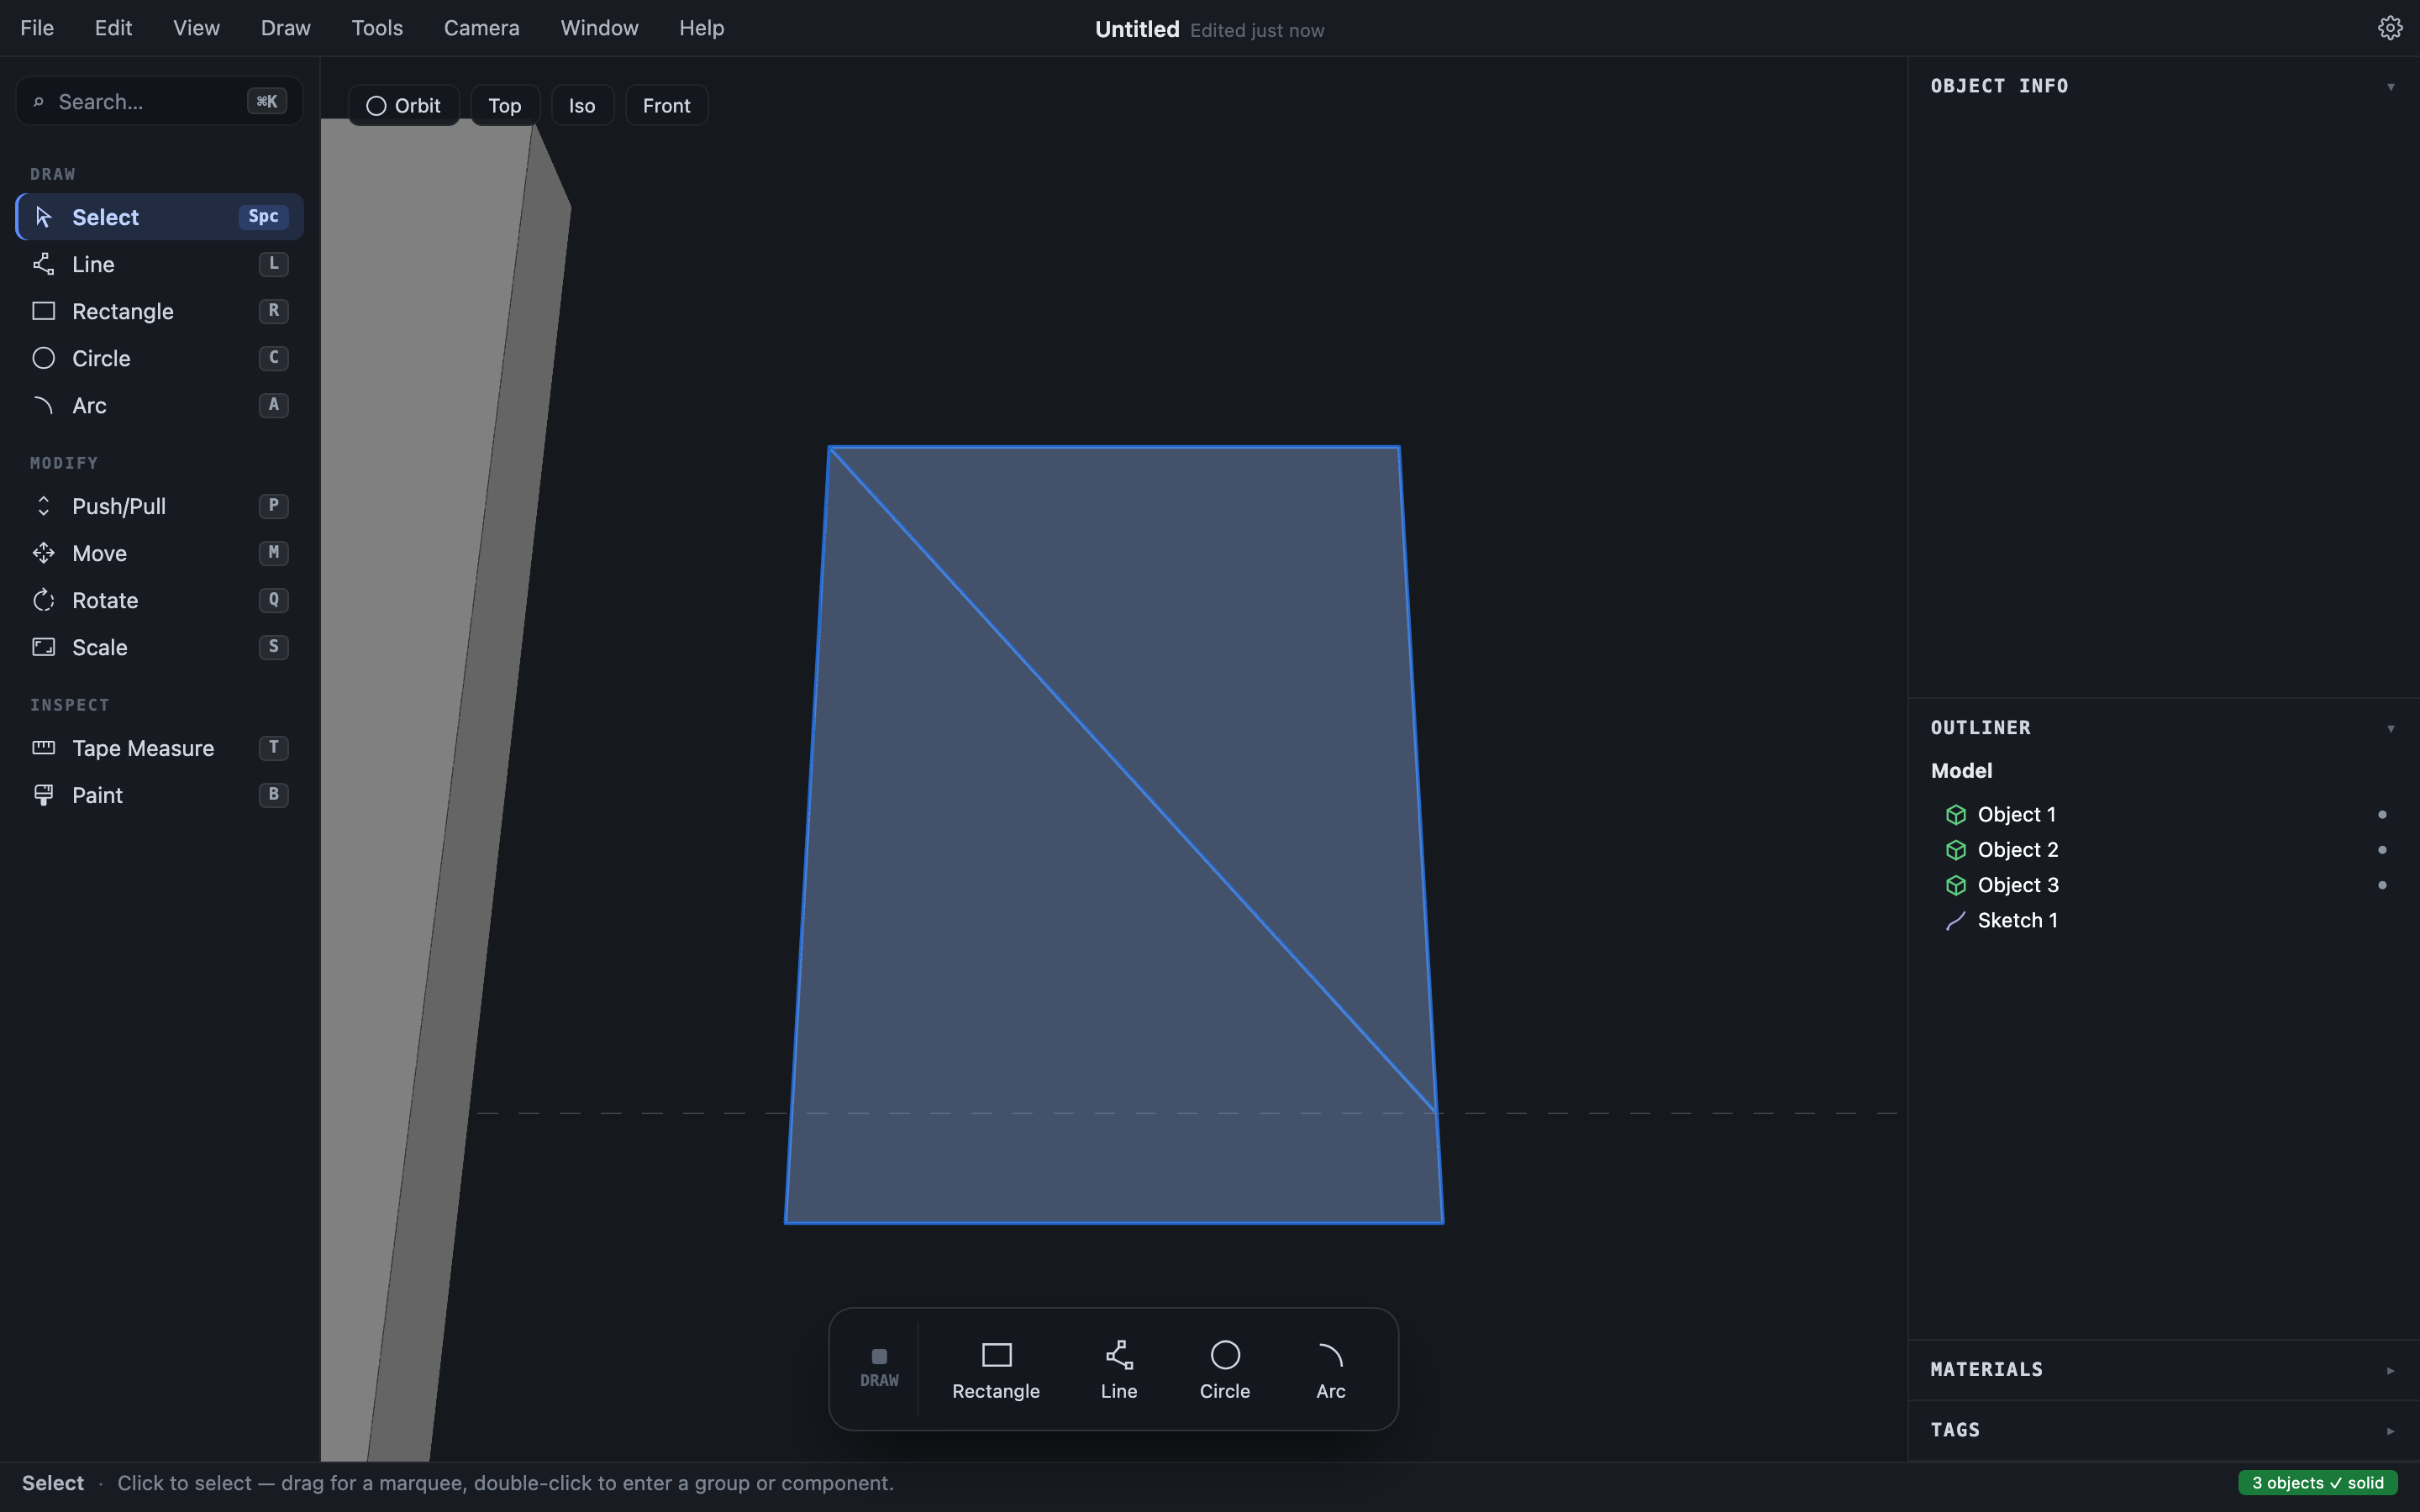The image size is (2420, 1512).
Task: Switch to Iso view
Action: point(582,105)
